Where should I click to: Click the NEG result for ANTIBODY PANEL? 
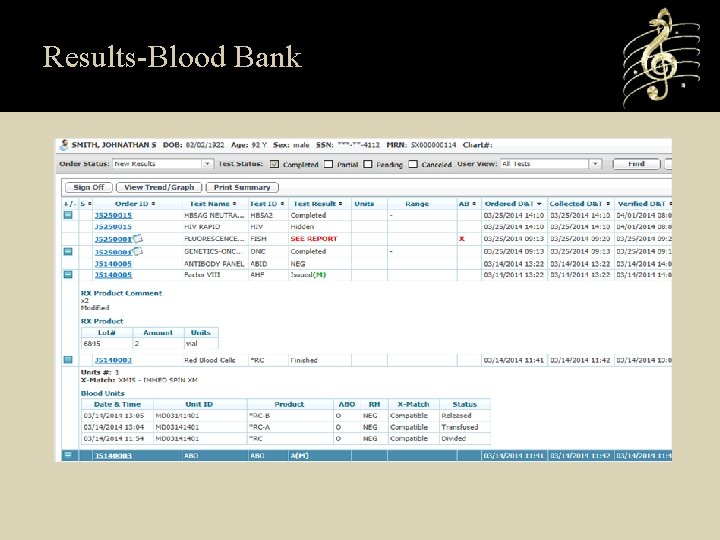[x=298, y=264]
